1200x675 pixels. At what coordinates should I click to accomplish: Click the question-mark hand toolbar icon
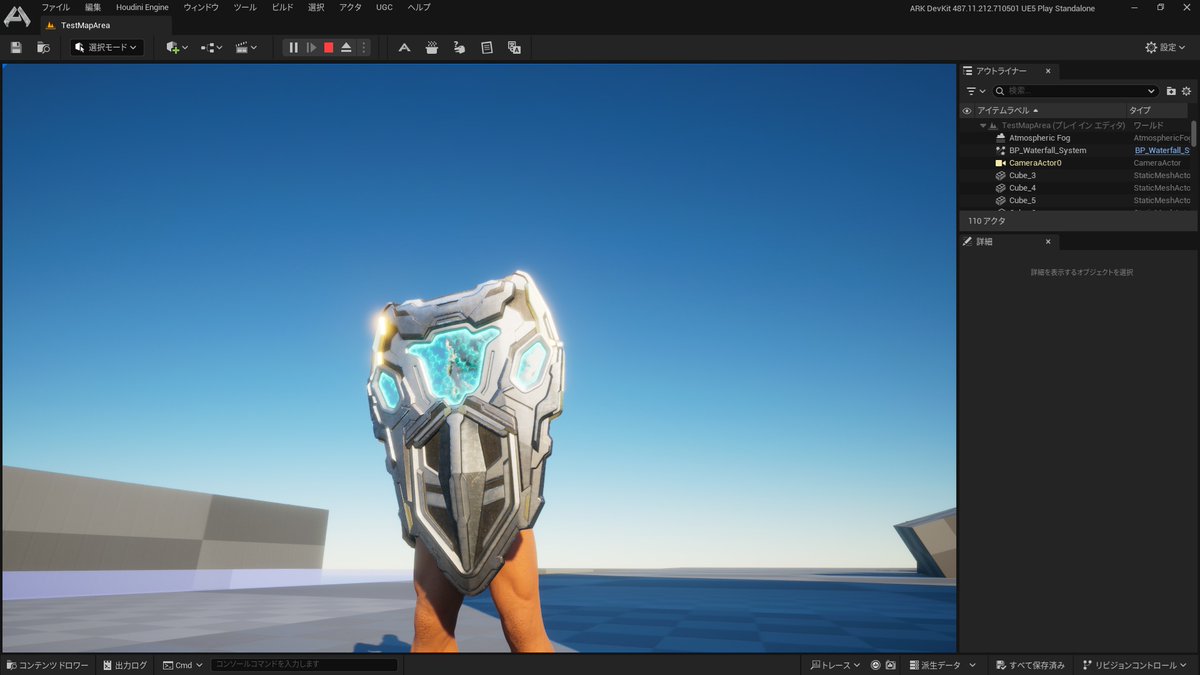tap(459, 47)
